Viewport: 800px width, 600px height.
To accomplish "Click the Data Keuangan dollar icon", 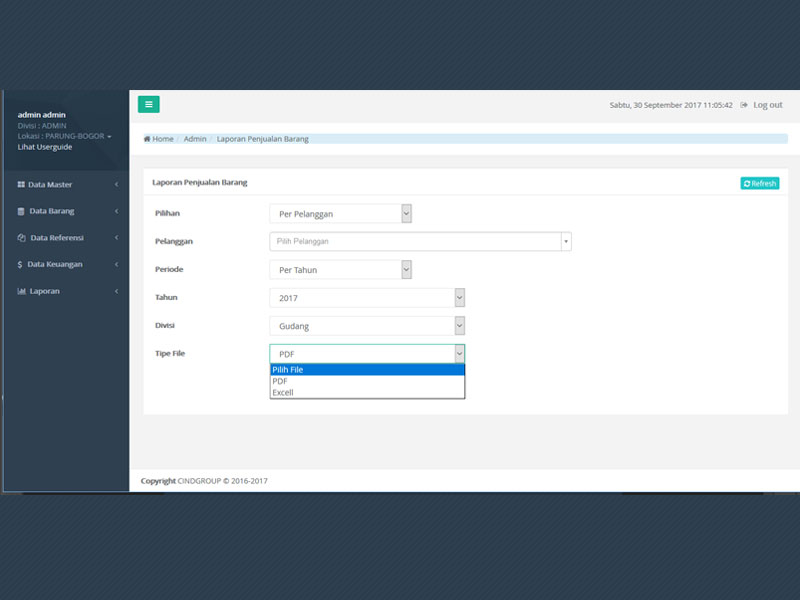I will coord(20,264).
